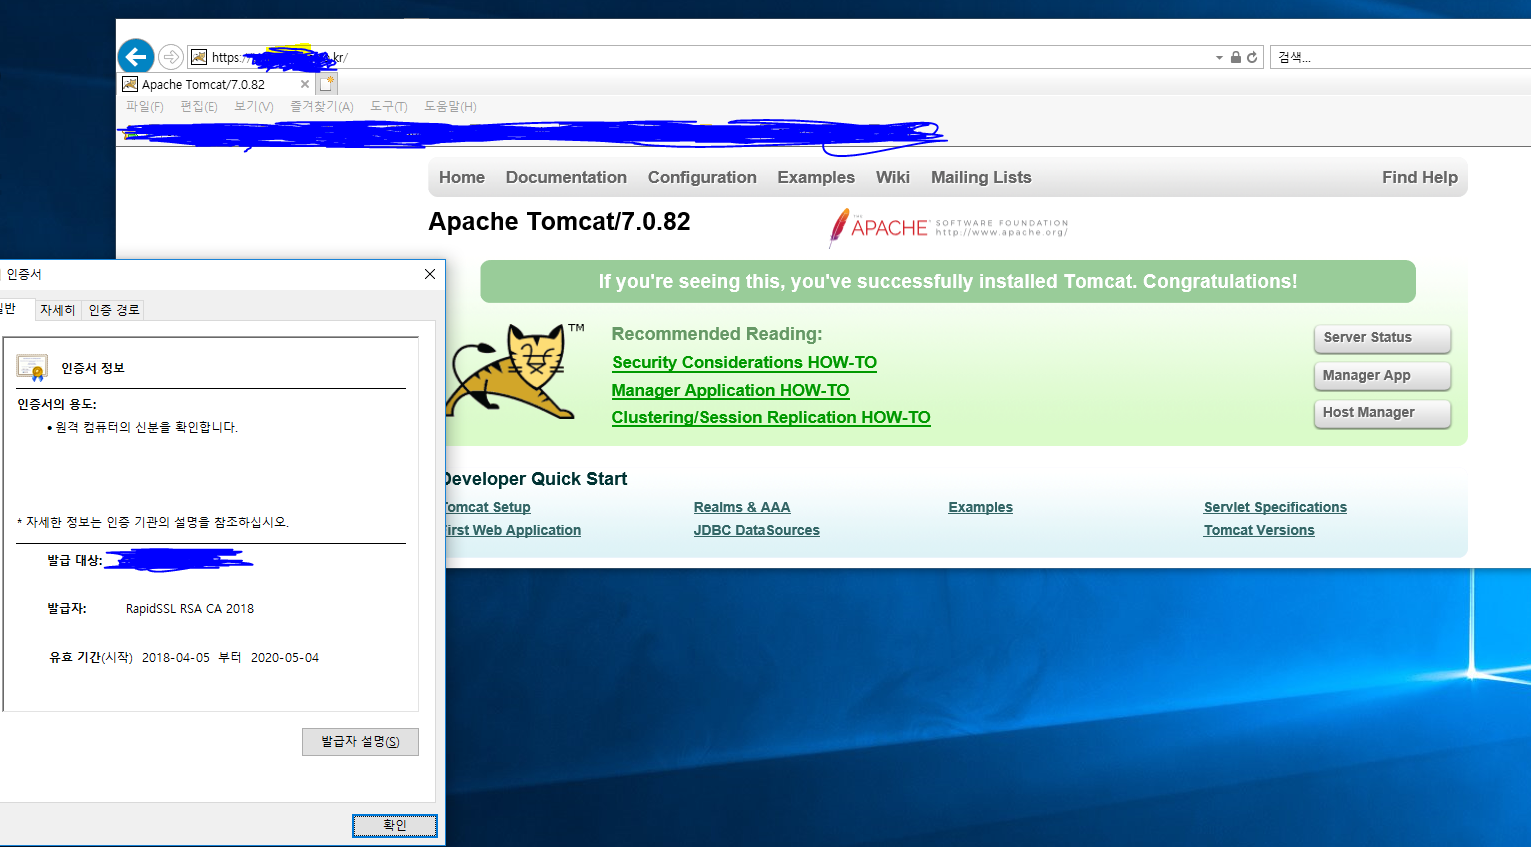
Task: Click the 발급자 설명(S) button
Action: [360, 741]
